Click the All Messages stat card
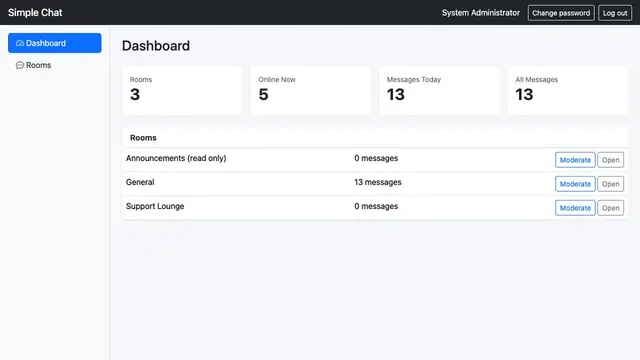The height and width of the screenshot is (360, 640). [x=568, y=91]
